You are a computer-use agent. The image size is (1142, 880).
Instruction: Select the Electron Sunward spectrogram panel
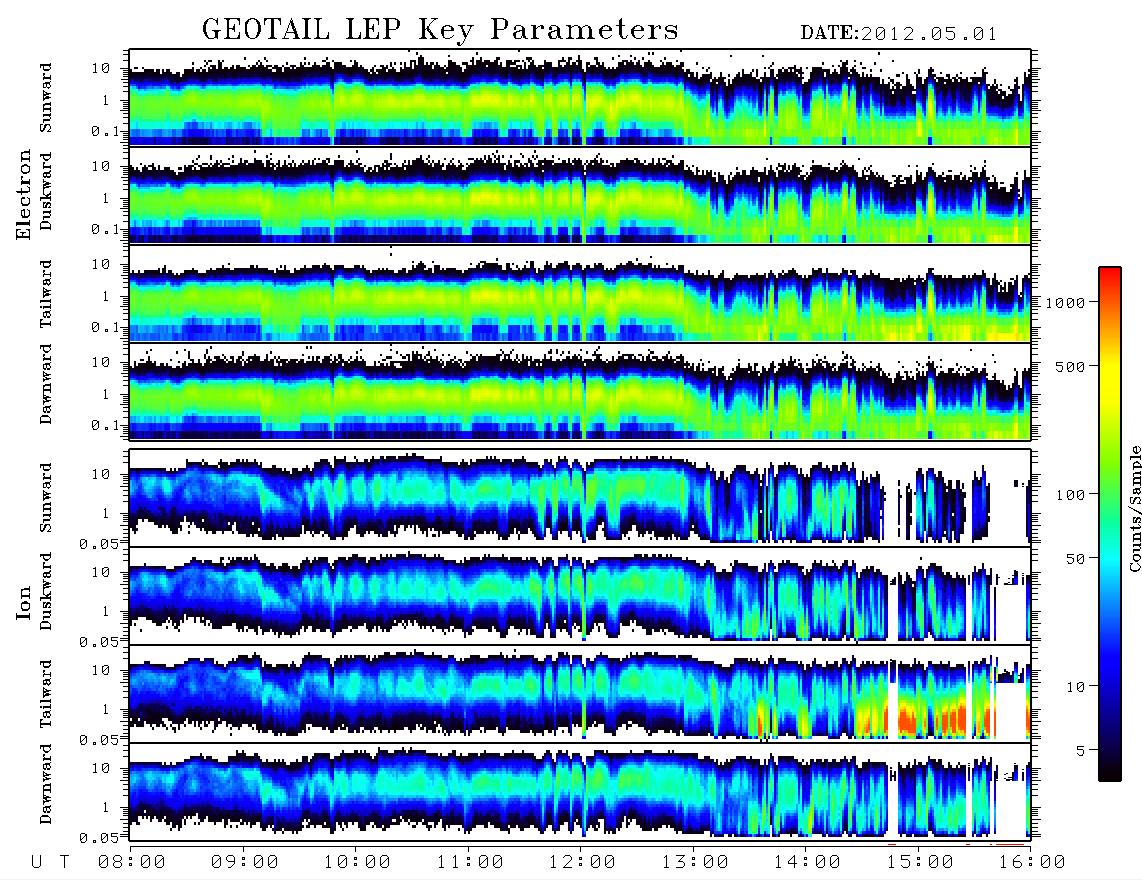(580, 98)
